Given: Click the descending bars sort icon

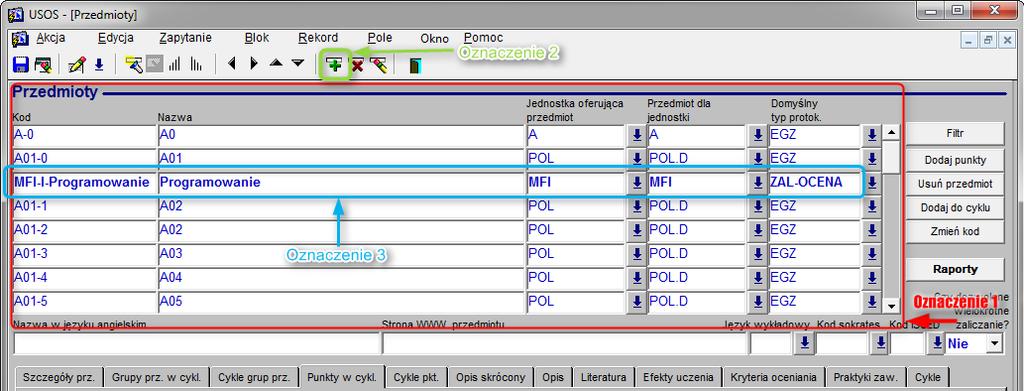Looking at the screenshot, I should click(x=196, y=65).
